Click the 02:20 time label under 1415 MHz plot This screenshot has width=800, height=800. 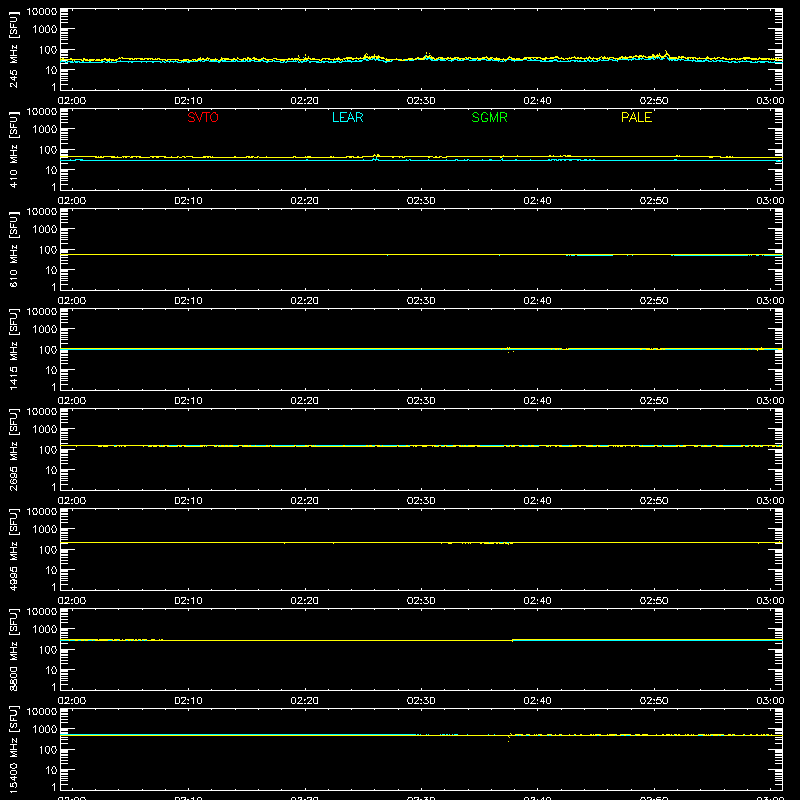pos(305,401)
